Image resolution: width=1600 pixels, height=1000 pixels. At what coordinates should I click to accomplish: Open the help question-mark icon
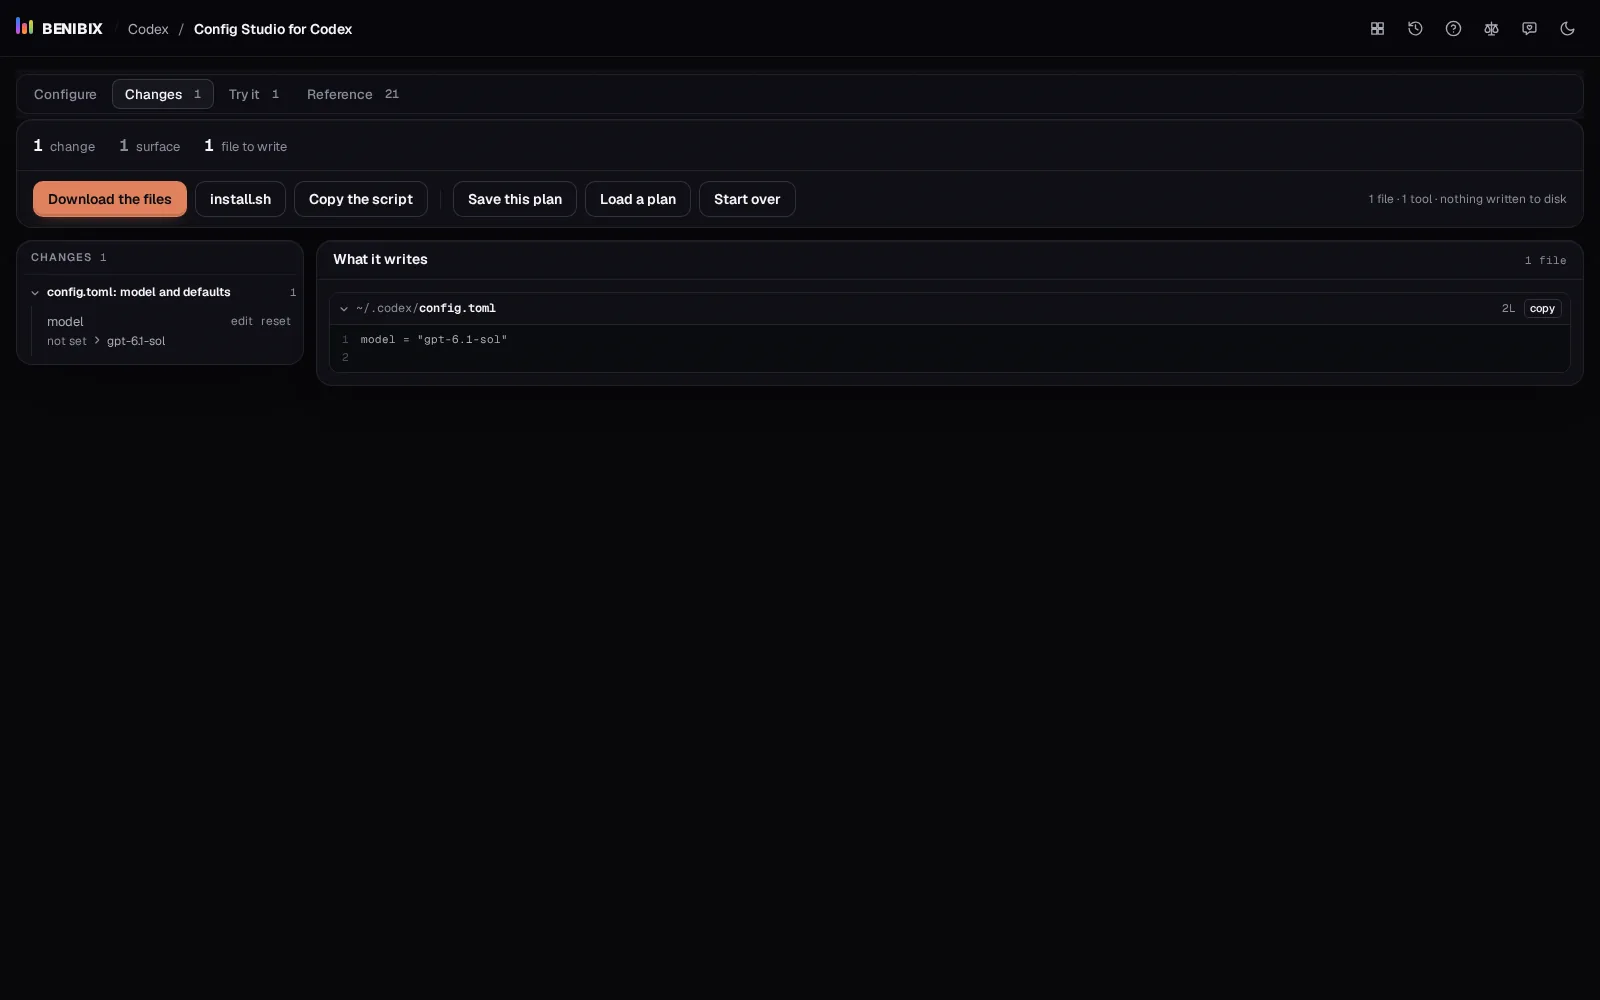1453,29
